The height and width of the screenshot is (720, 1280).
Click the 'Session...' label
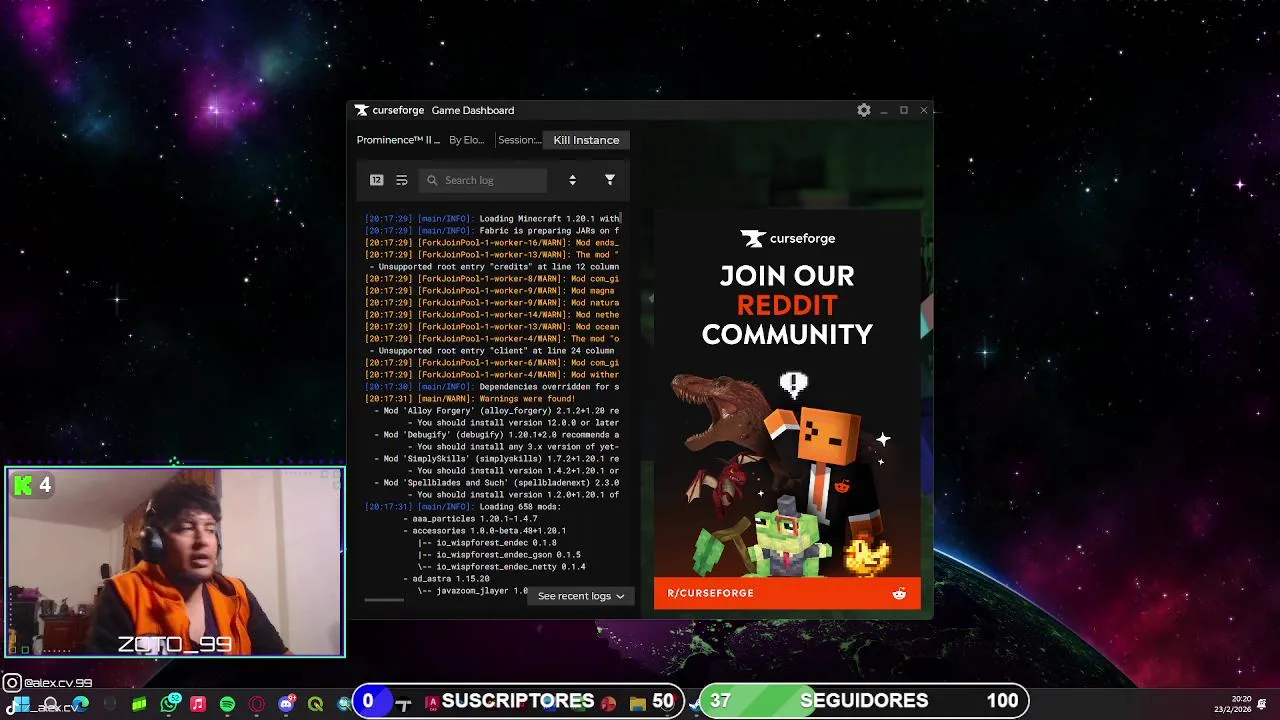(x=519, y=140)
